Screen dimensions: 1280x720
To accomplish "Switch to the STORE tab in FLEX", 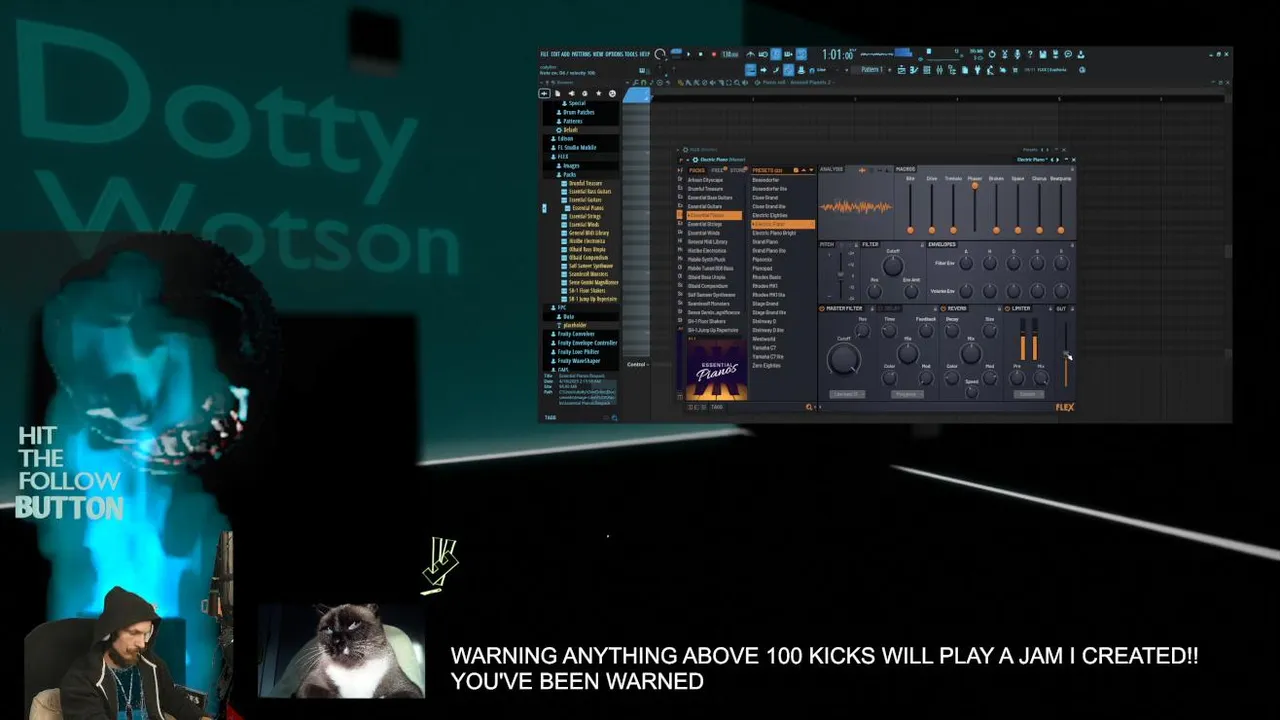I will pyautogui.click(x=737, y=170).
